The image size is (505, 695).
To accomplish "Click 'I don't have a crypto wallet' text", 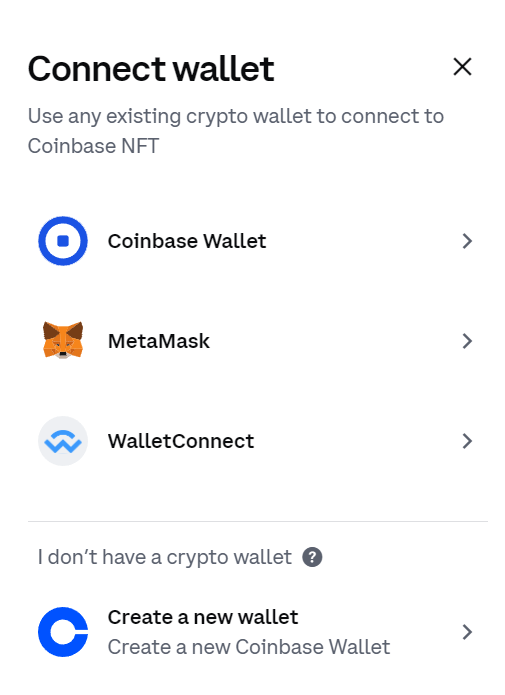I will (x=165, y=557).
